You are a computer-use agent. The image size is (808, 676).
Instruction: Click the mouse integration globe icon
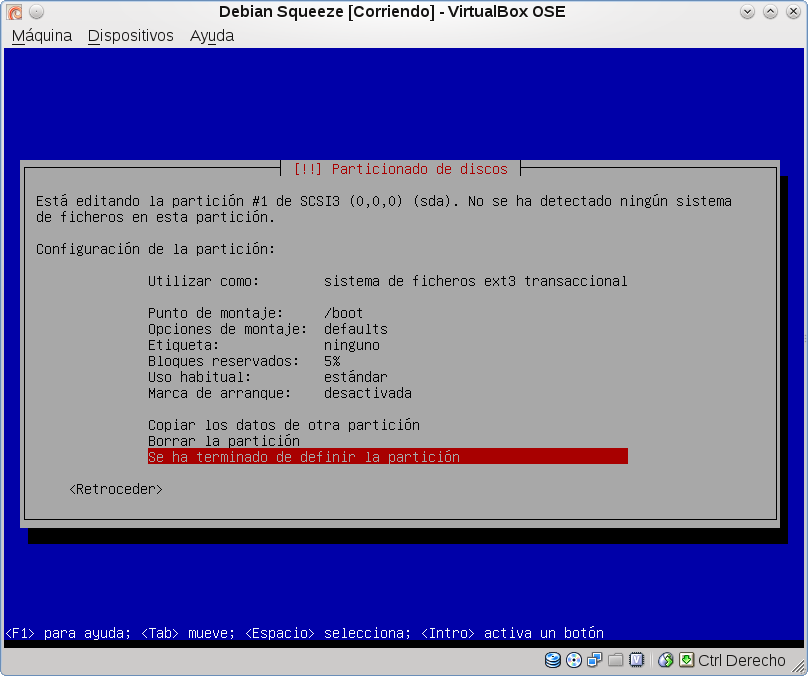coord(666,660)
